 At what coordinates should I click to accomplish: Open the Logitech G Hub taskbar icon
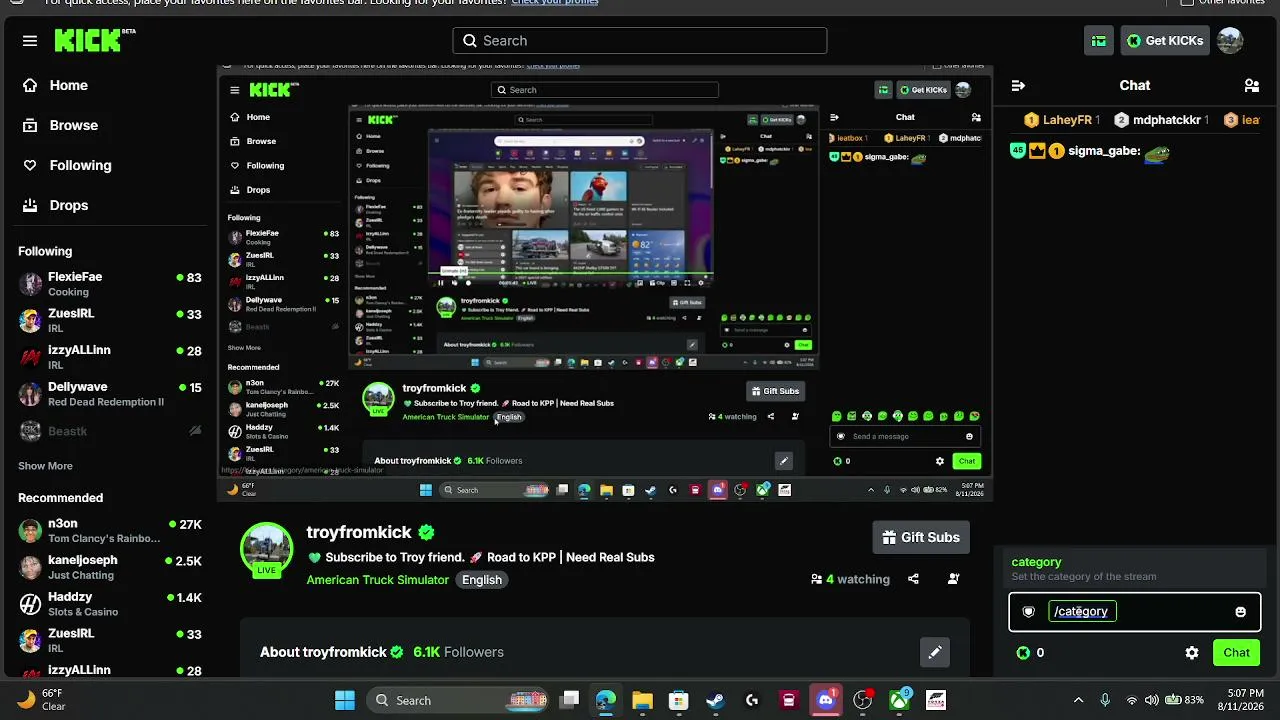click(x=752, y=700)
